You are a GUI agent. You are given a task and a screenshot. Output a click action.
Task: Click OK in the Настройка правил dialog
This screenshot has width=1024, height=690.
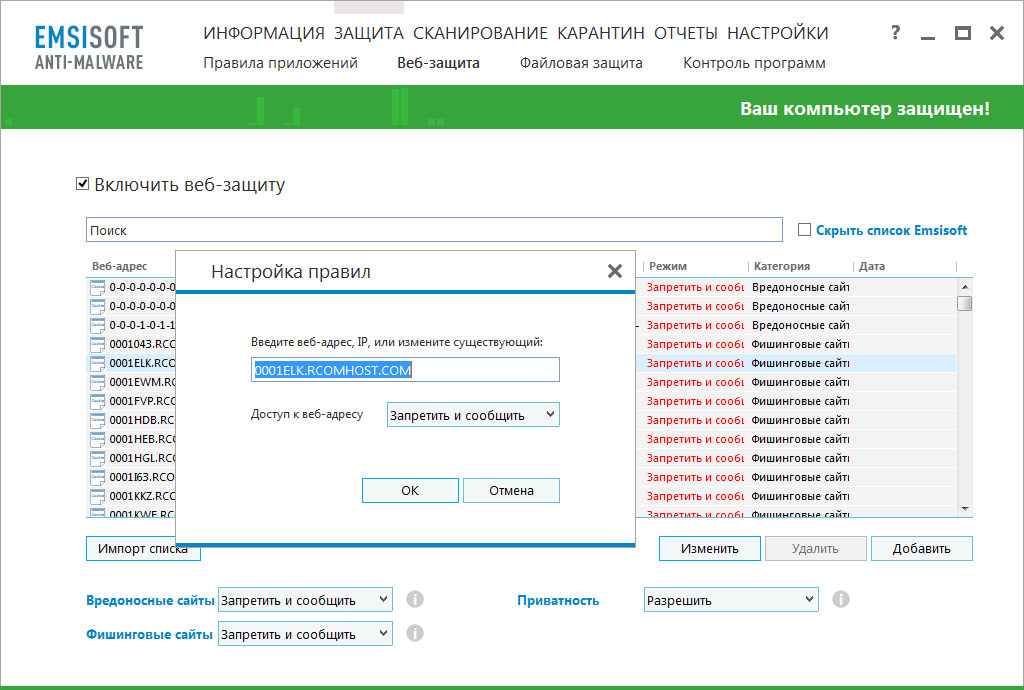pos(410,490)
